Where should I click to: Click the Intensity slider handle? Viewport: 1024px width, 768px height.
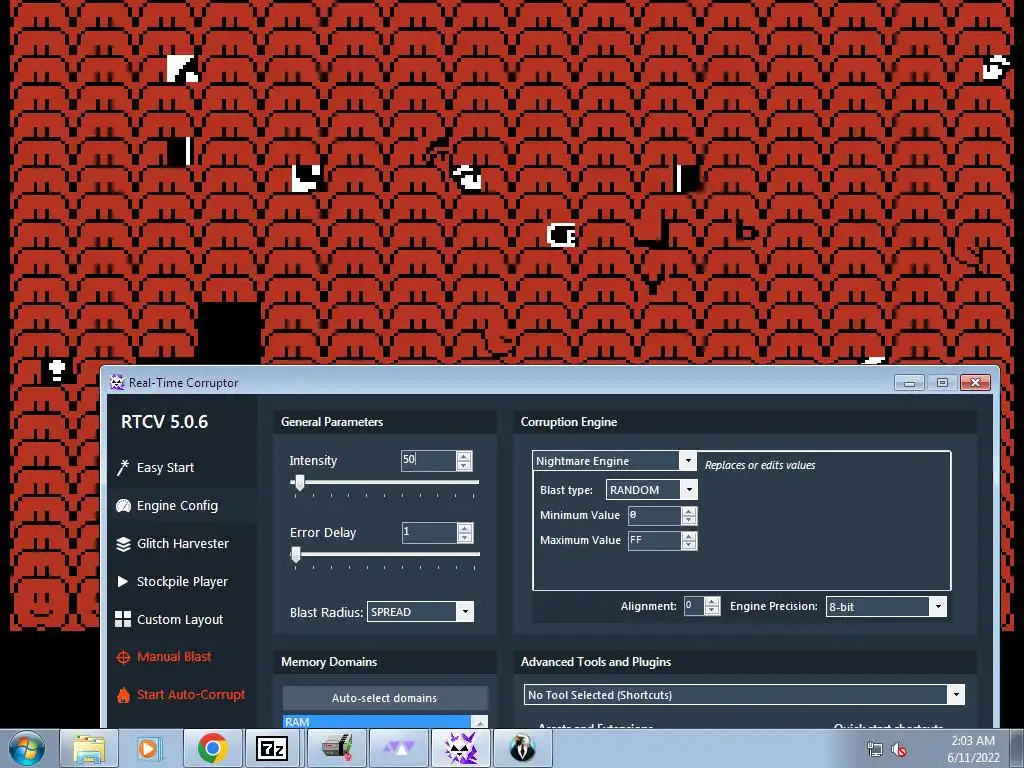click(299, 483)
